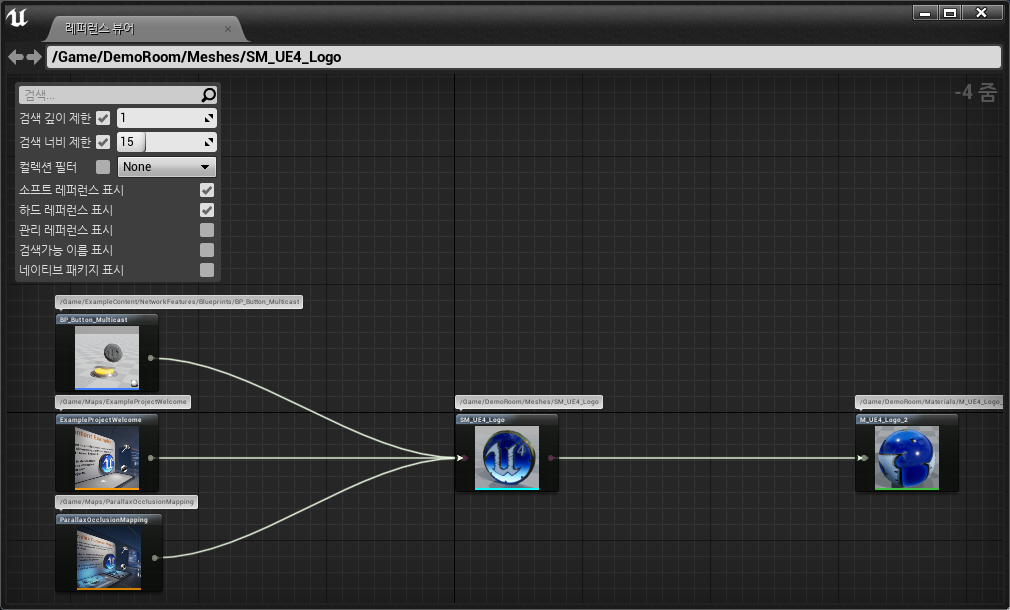Toggle 검색 너비 제한 checkbox
1010x610 pixels.
tap(103, 142)
